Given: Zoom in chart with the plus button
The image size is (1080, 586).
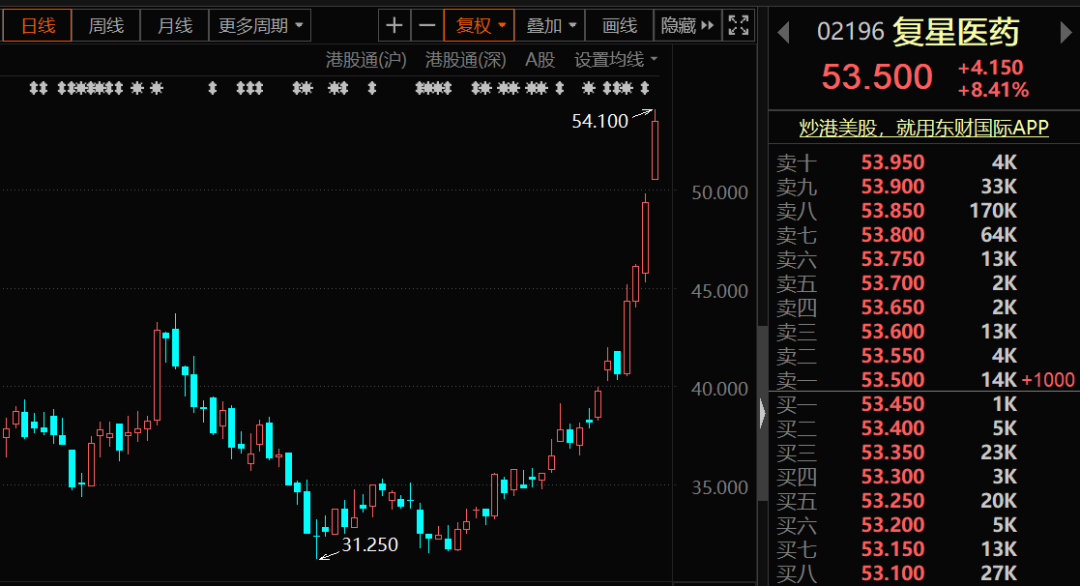Looking at the screenshot, I should 395,25.
